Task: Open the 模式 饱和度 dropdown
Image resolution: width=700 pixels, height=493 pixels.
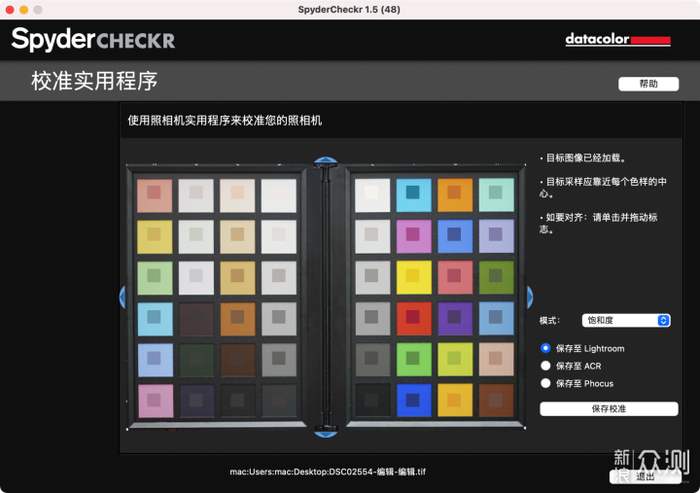Action: click(626, 320)
